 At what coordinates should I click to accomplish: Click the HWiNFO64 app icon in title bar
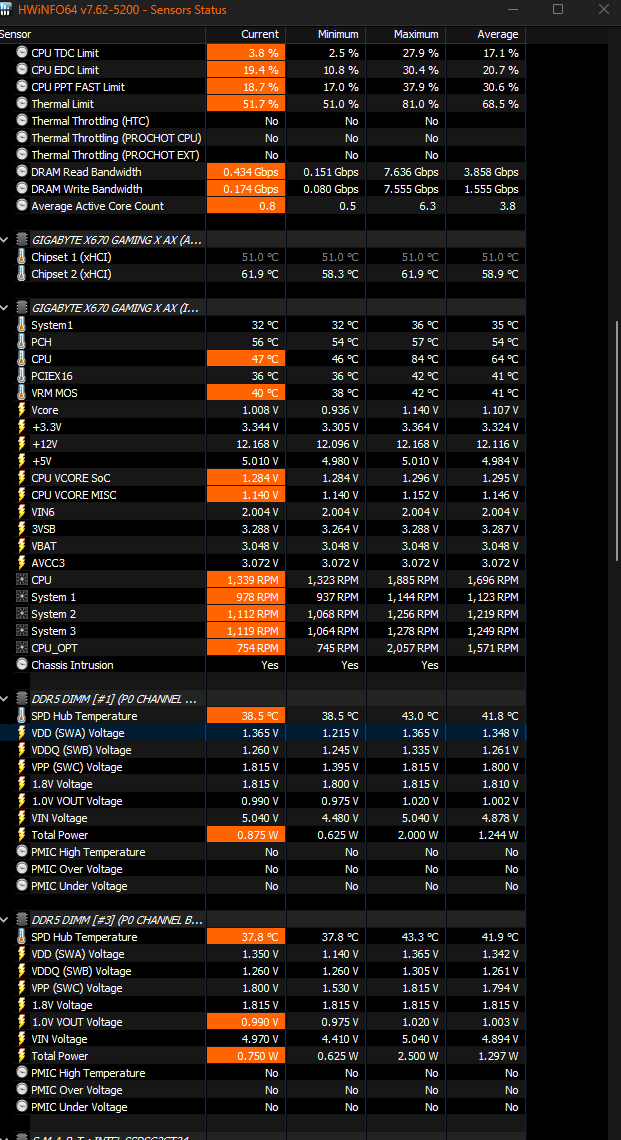6,9
